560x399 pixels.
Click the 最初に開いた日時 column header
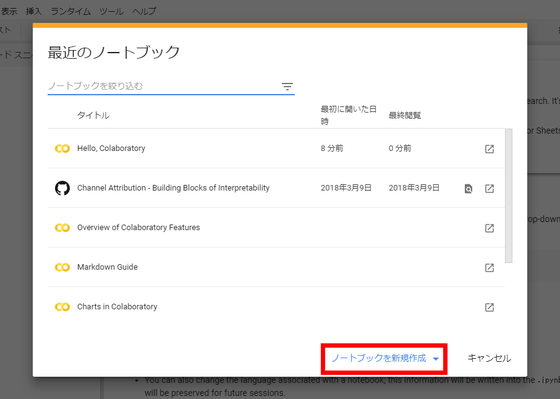tap(349, 115)
